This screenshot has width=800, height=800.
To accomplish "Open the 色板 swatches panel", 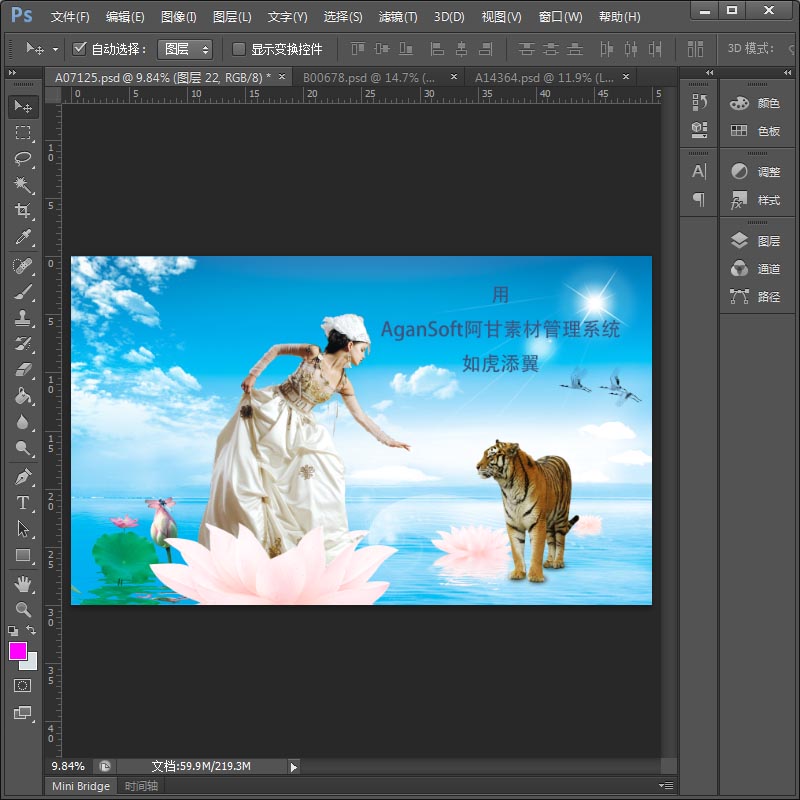I will pos(757,131).
